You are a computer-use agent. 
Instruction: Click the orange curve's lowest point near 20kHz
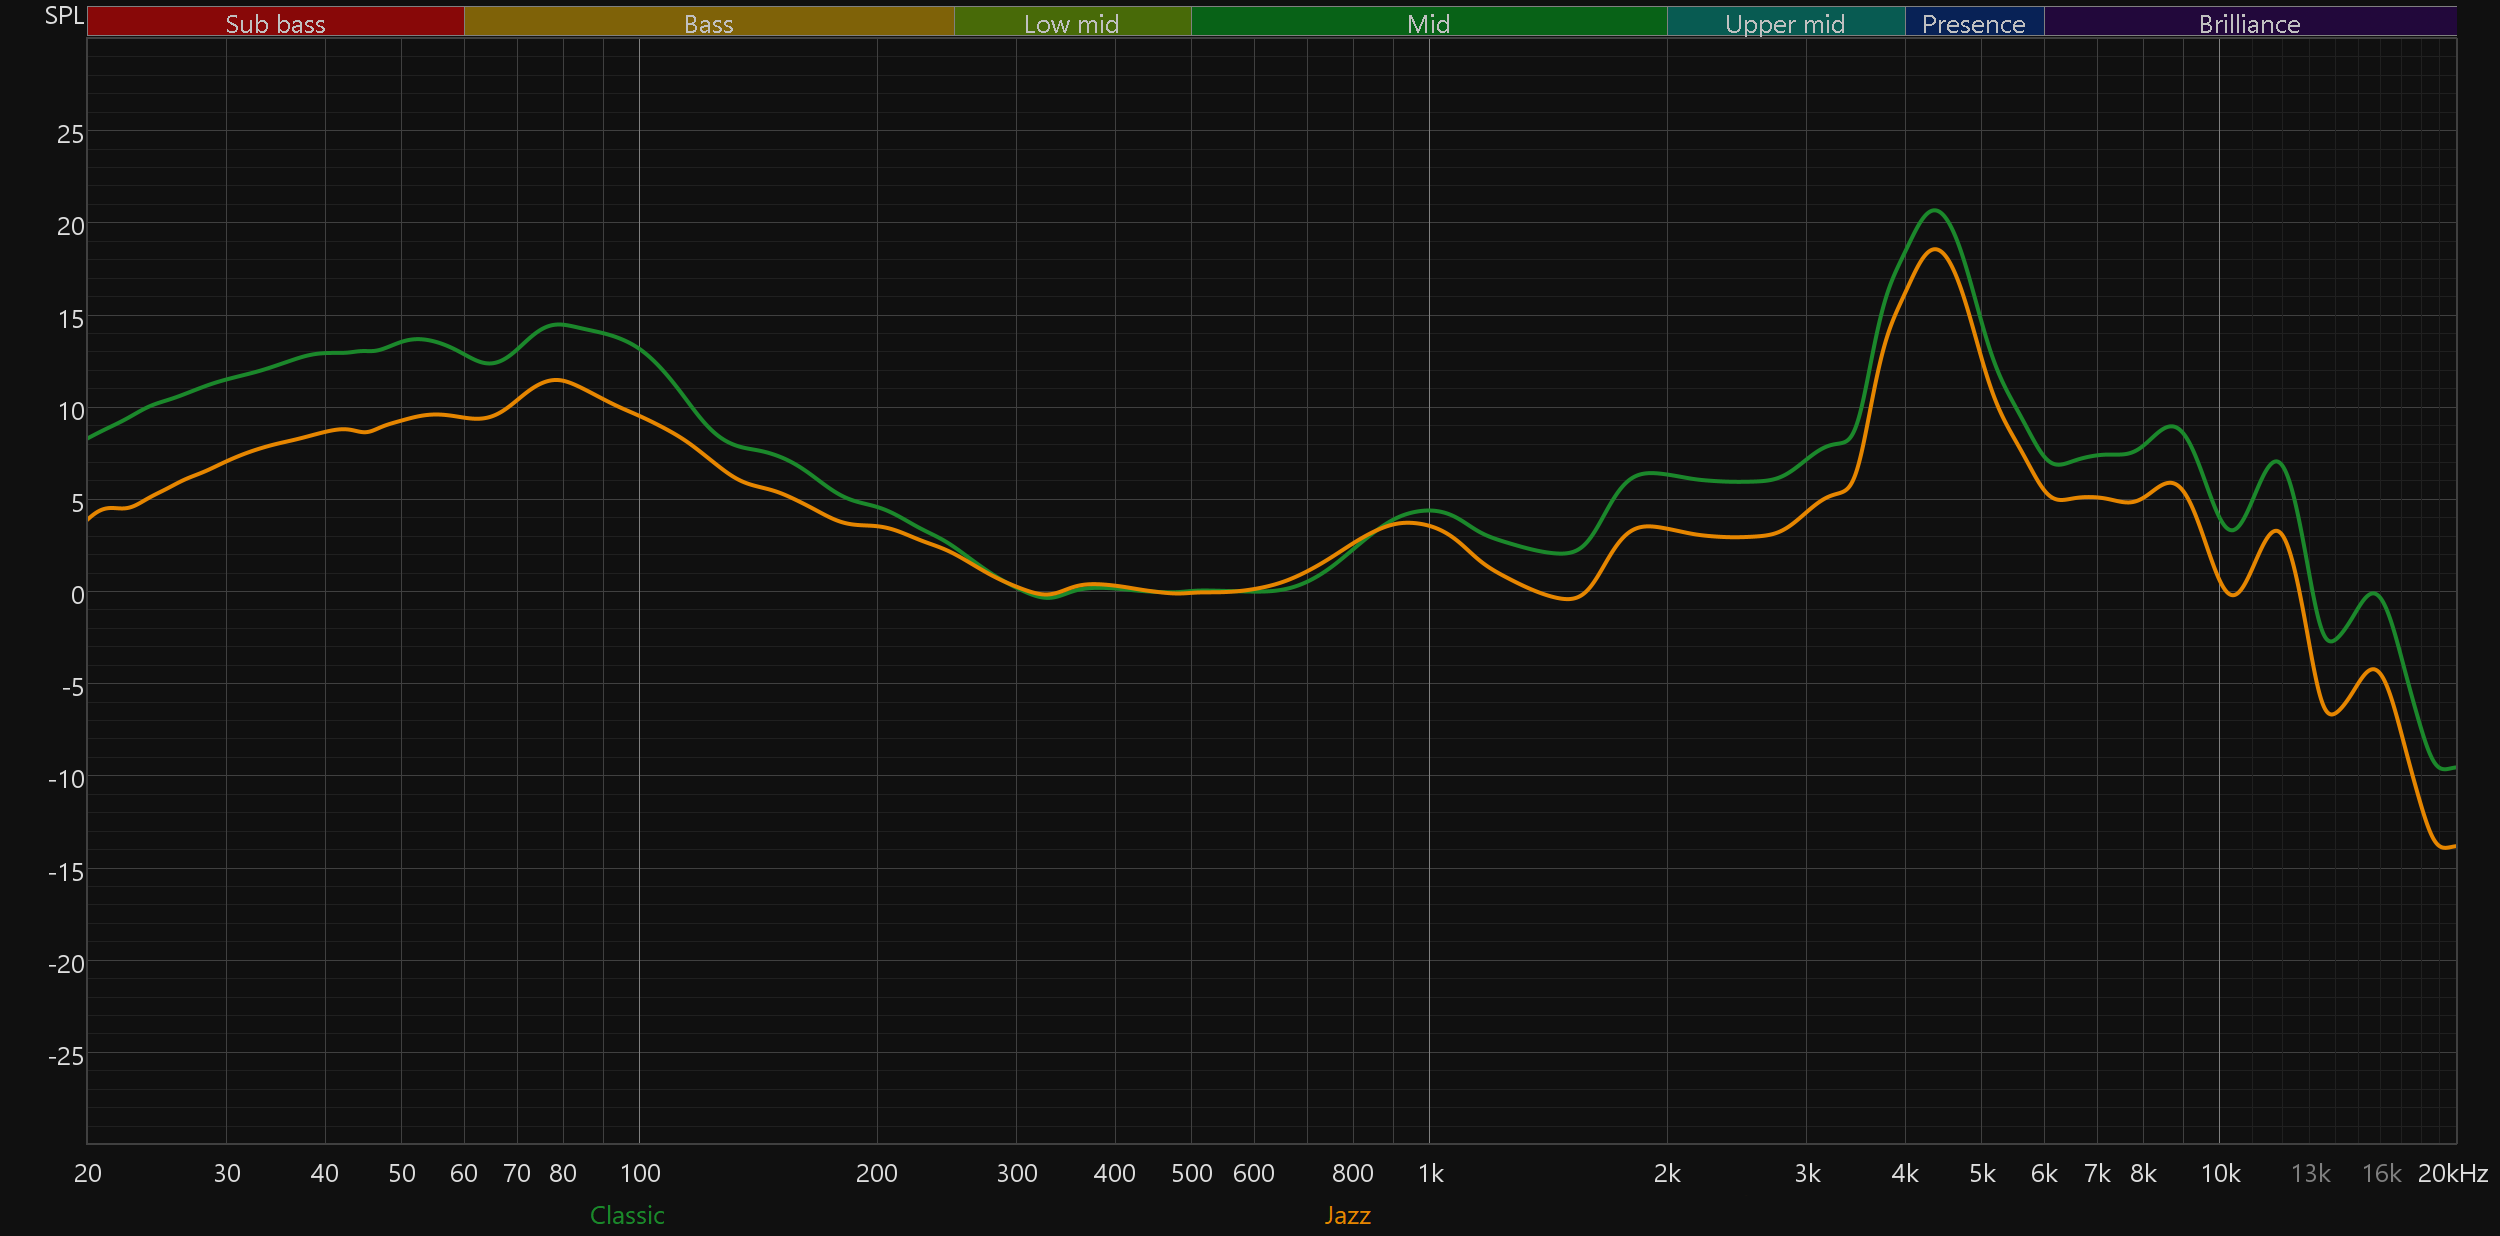(2443, 848)
